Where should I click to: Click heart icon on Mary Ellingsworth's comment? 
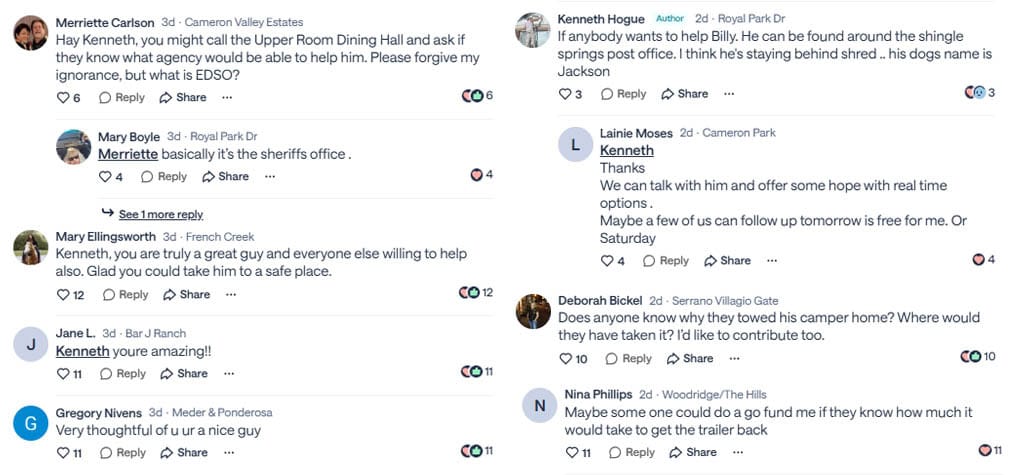pyautogui.click(x=64, y=295)
